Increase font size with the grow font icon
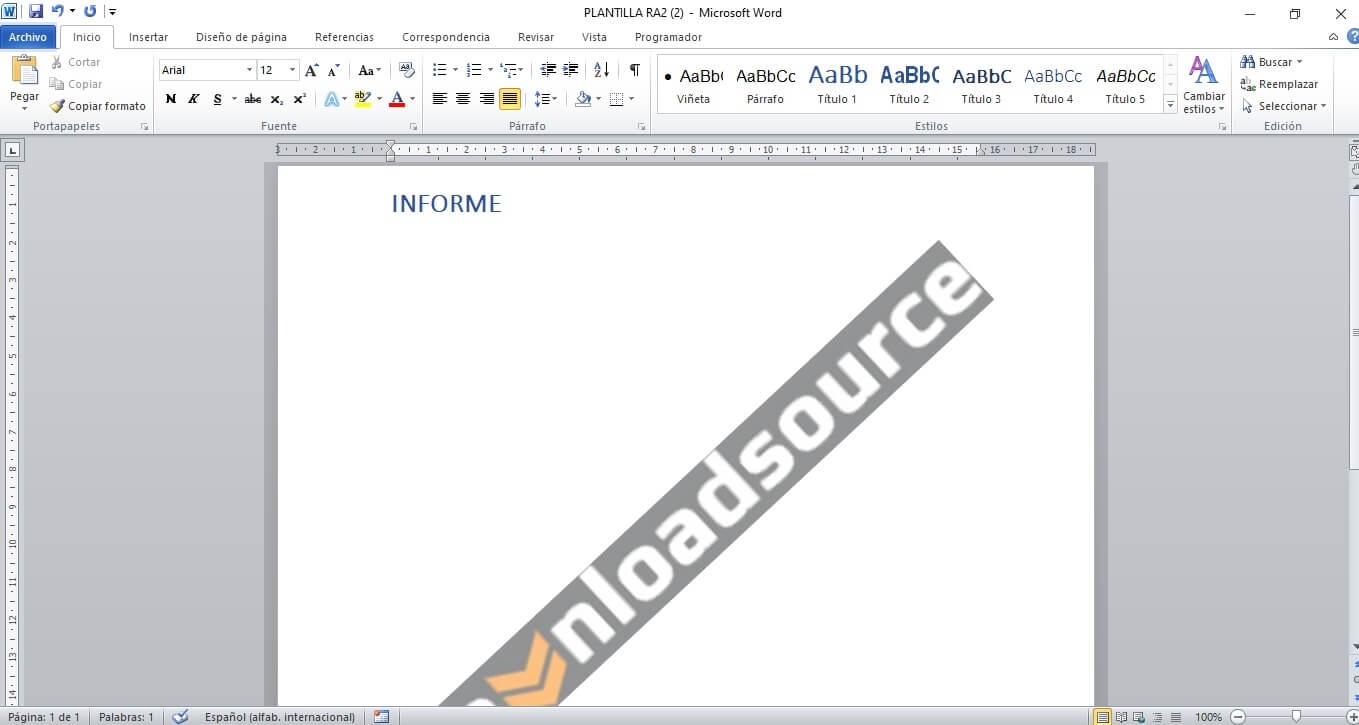The image size is (1359, 725). (x=312, y=70)
